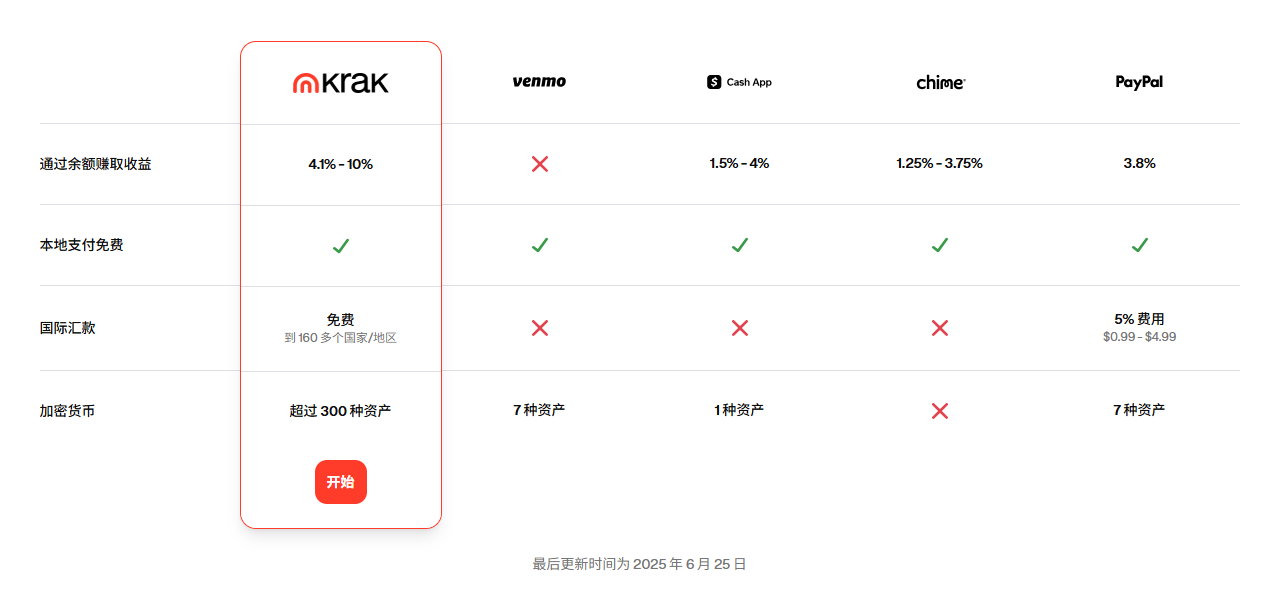Click the Krak logo in the highlighted column
This screenshot has width=1272, height=599.
point(340,83)
